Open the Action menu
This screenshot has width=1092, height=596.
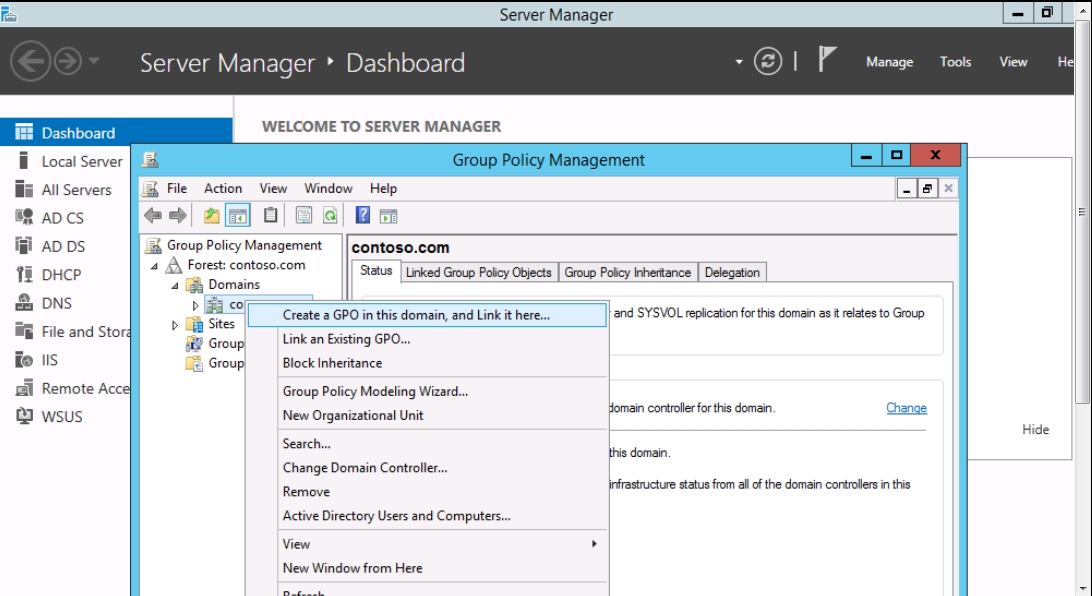tap(223, 189)
